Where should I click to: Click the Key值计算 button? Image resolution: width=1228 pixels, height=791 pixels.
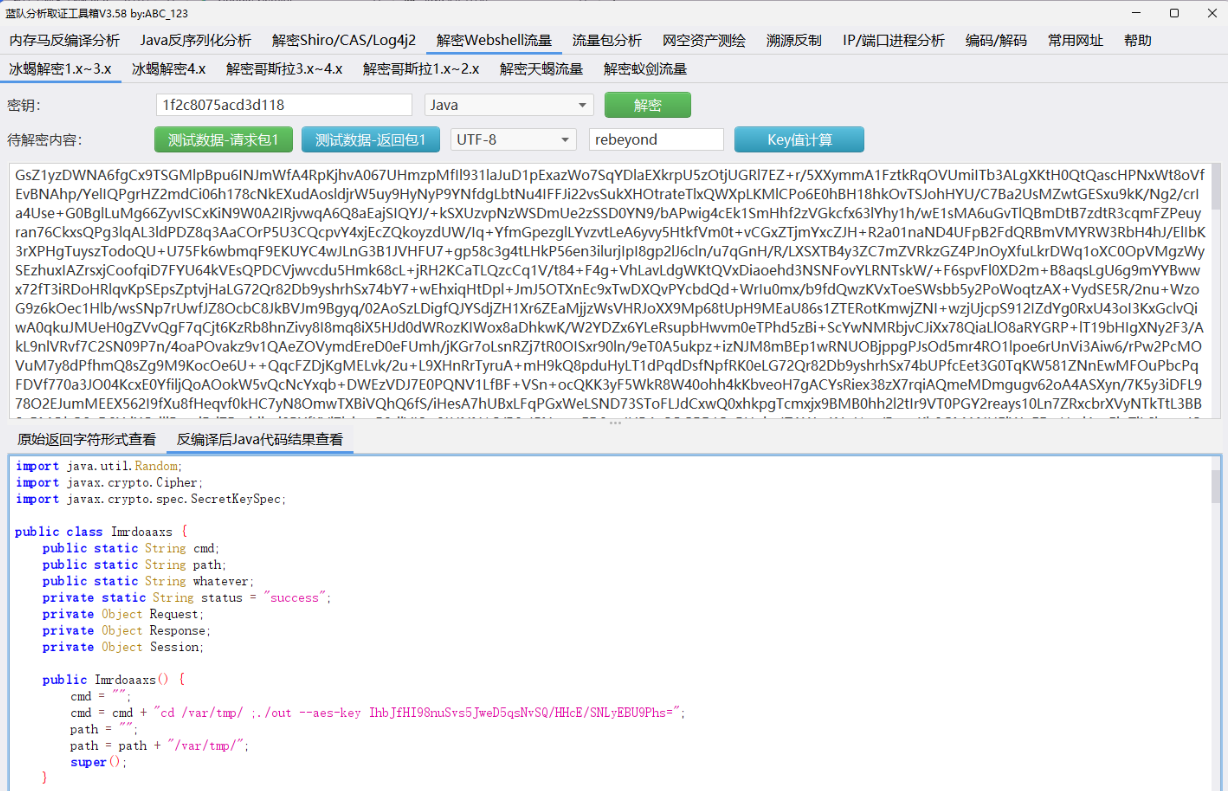click(799, 139)
